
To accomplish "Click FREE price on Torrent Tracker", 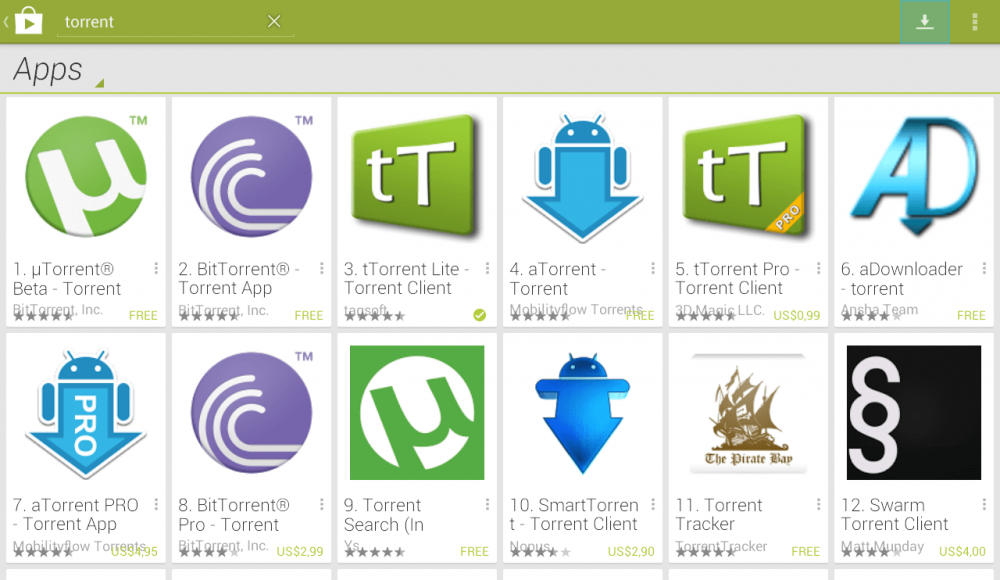I will pos(805,551).
